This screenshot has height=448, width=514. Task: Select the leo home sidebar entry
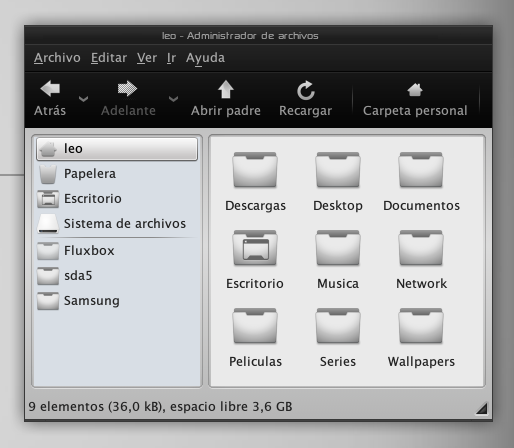[117, 149]
